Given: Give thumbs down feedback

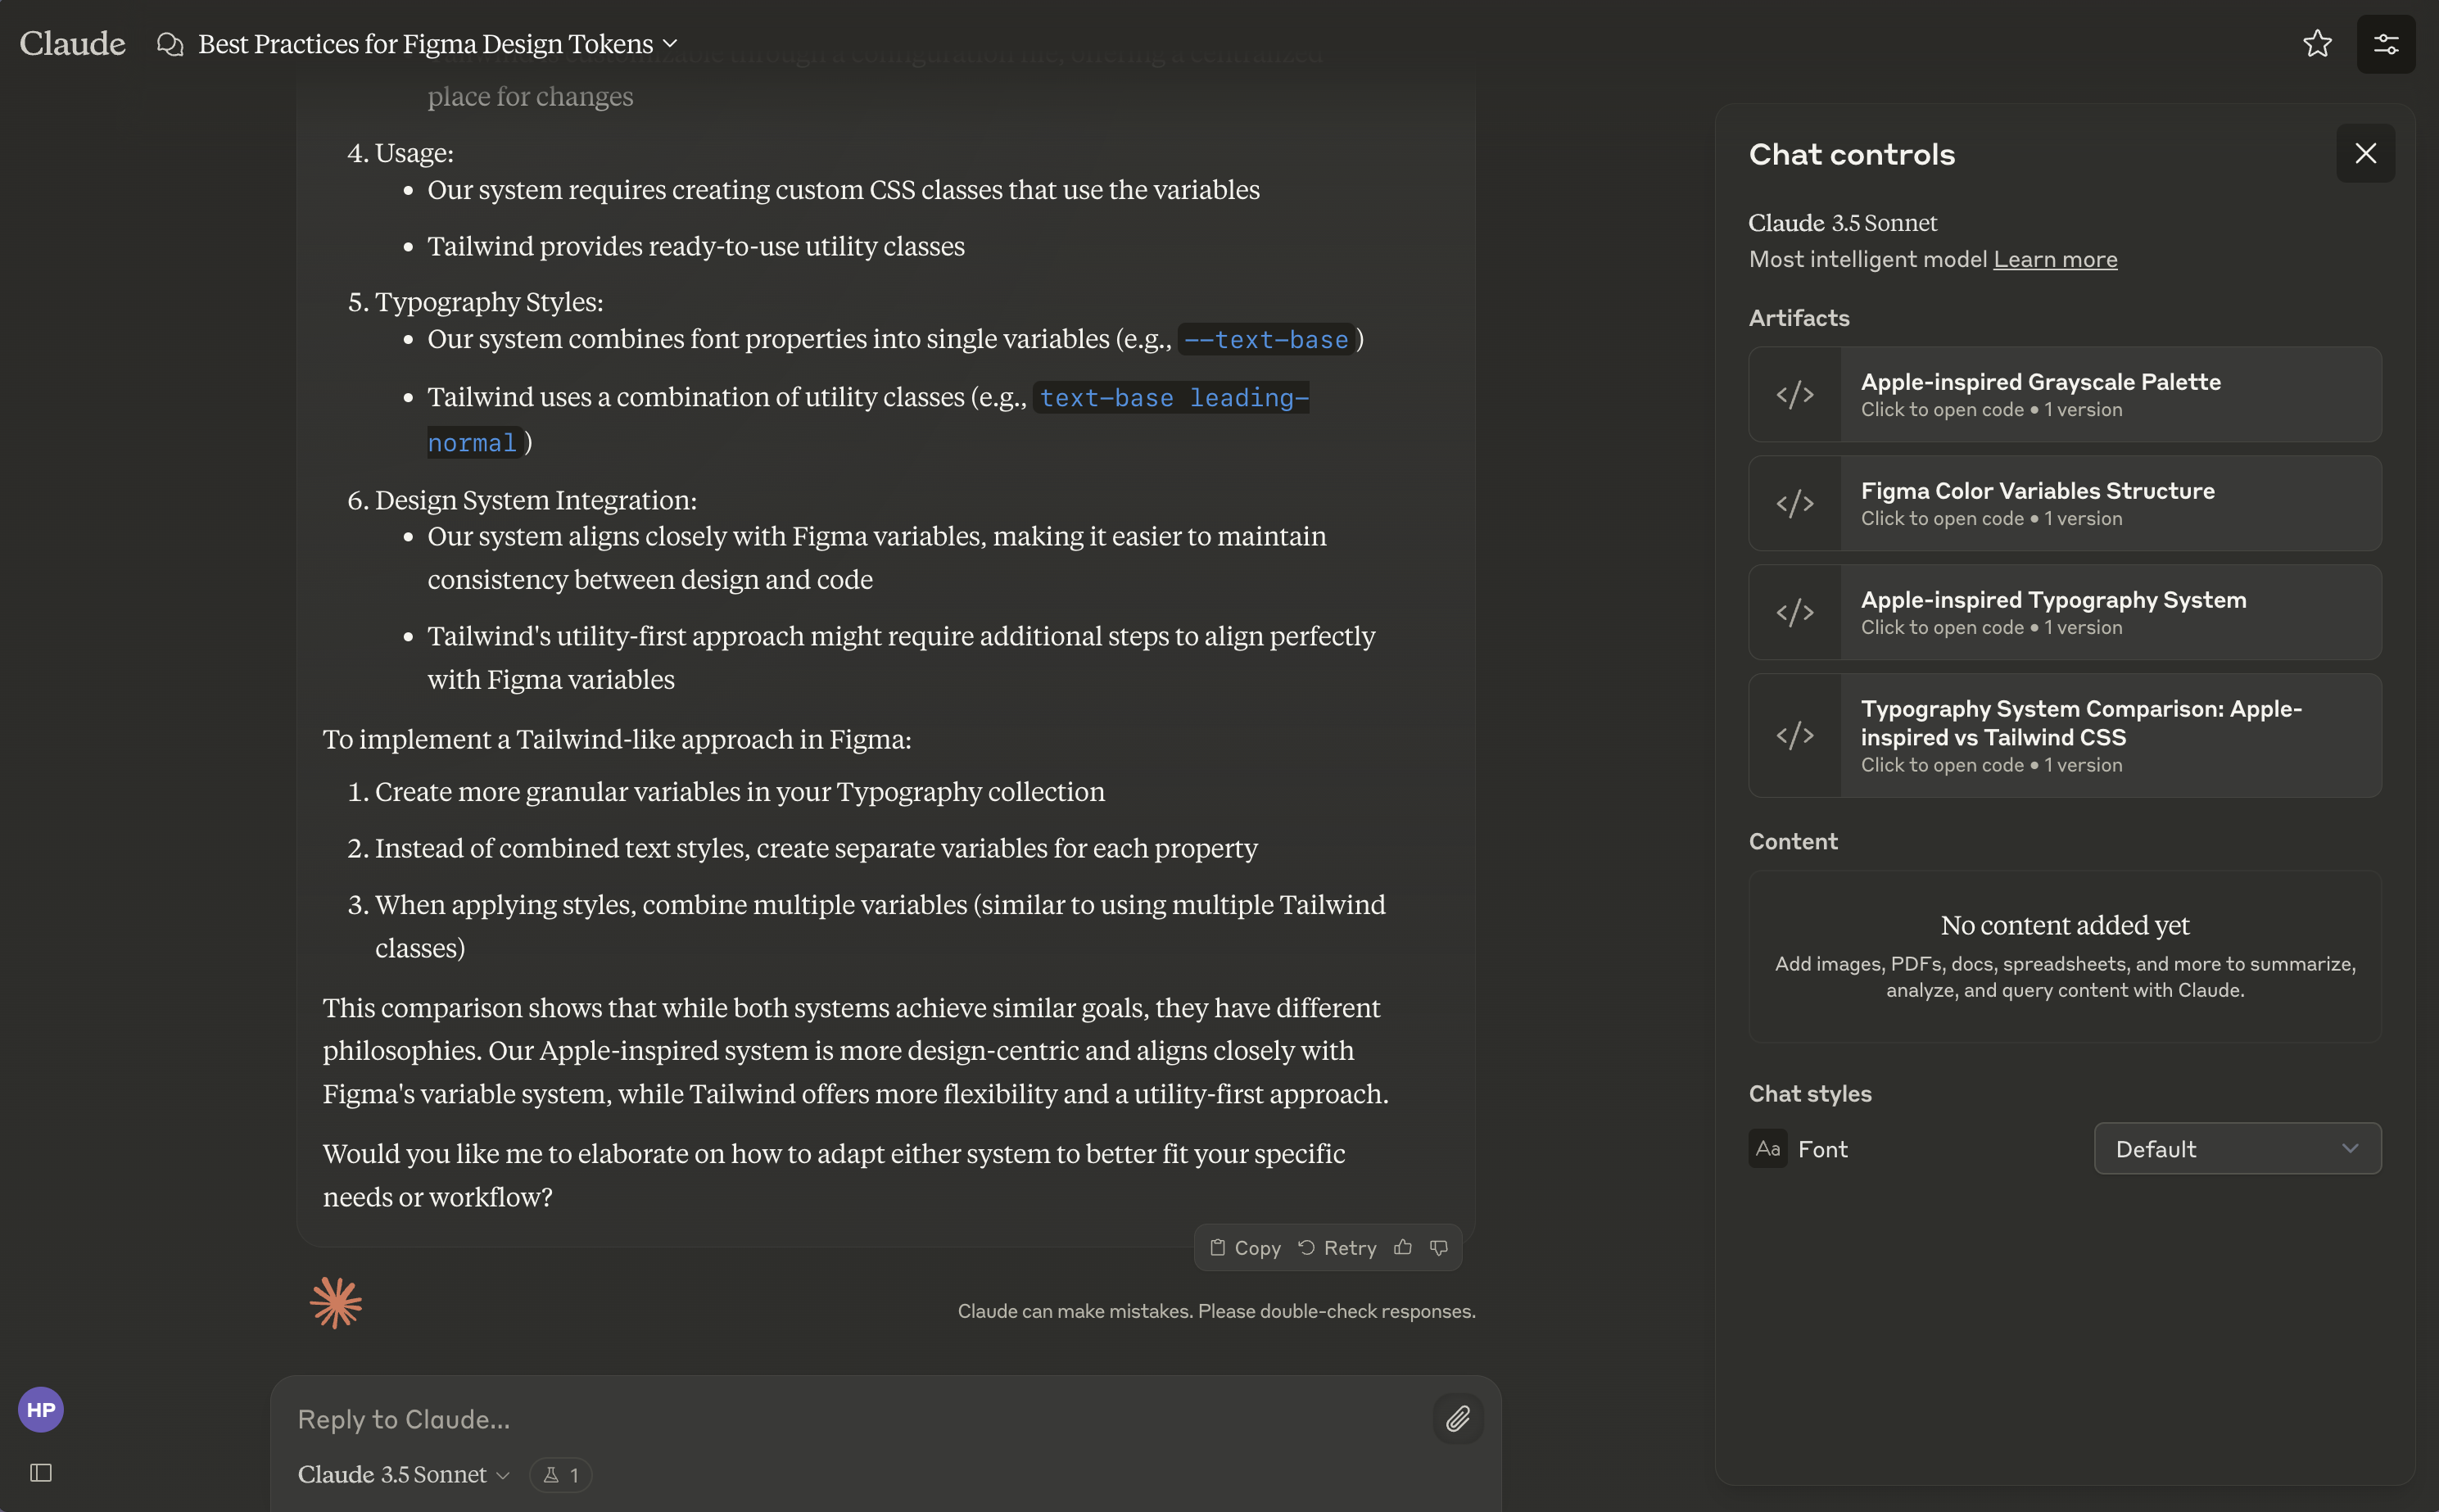Looking at the screenshot, I should 1439,1247.
